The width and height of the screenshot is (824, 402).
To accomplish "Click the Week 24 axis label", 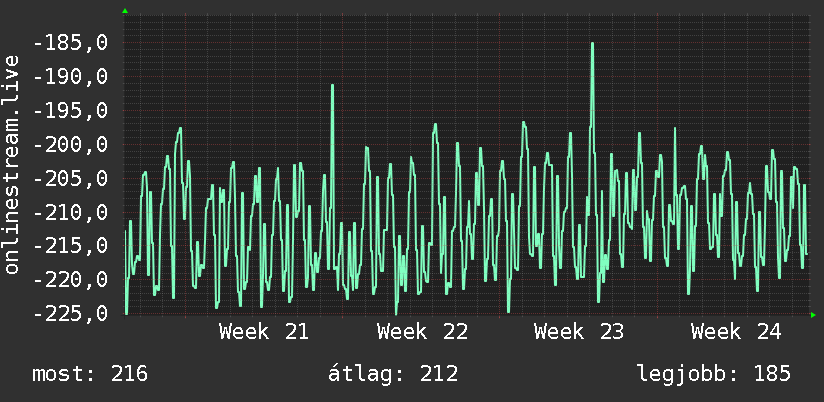I will 736,332.
